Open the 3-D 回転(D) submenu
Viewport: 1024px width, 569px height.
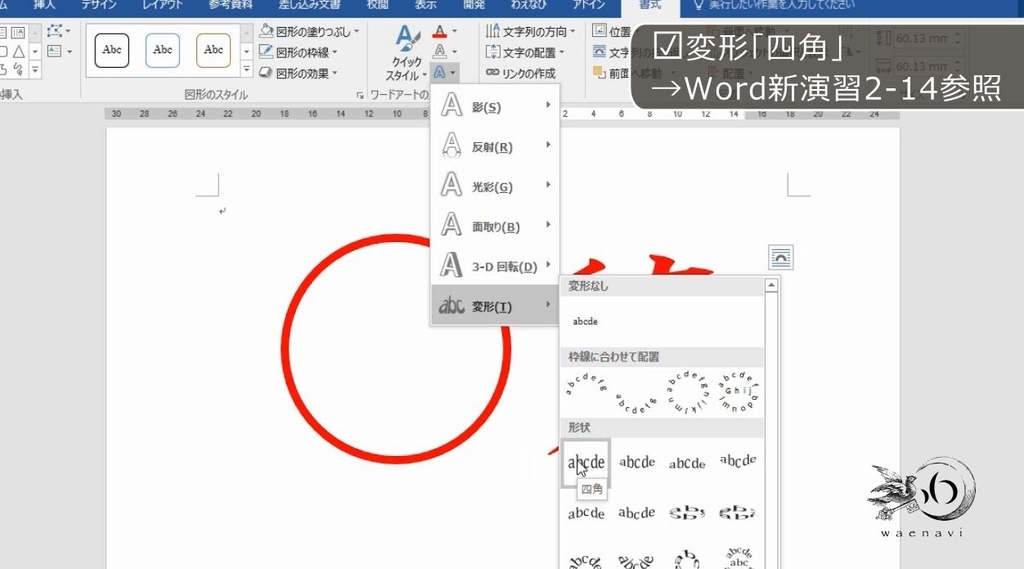click(x=495, y=266)
